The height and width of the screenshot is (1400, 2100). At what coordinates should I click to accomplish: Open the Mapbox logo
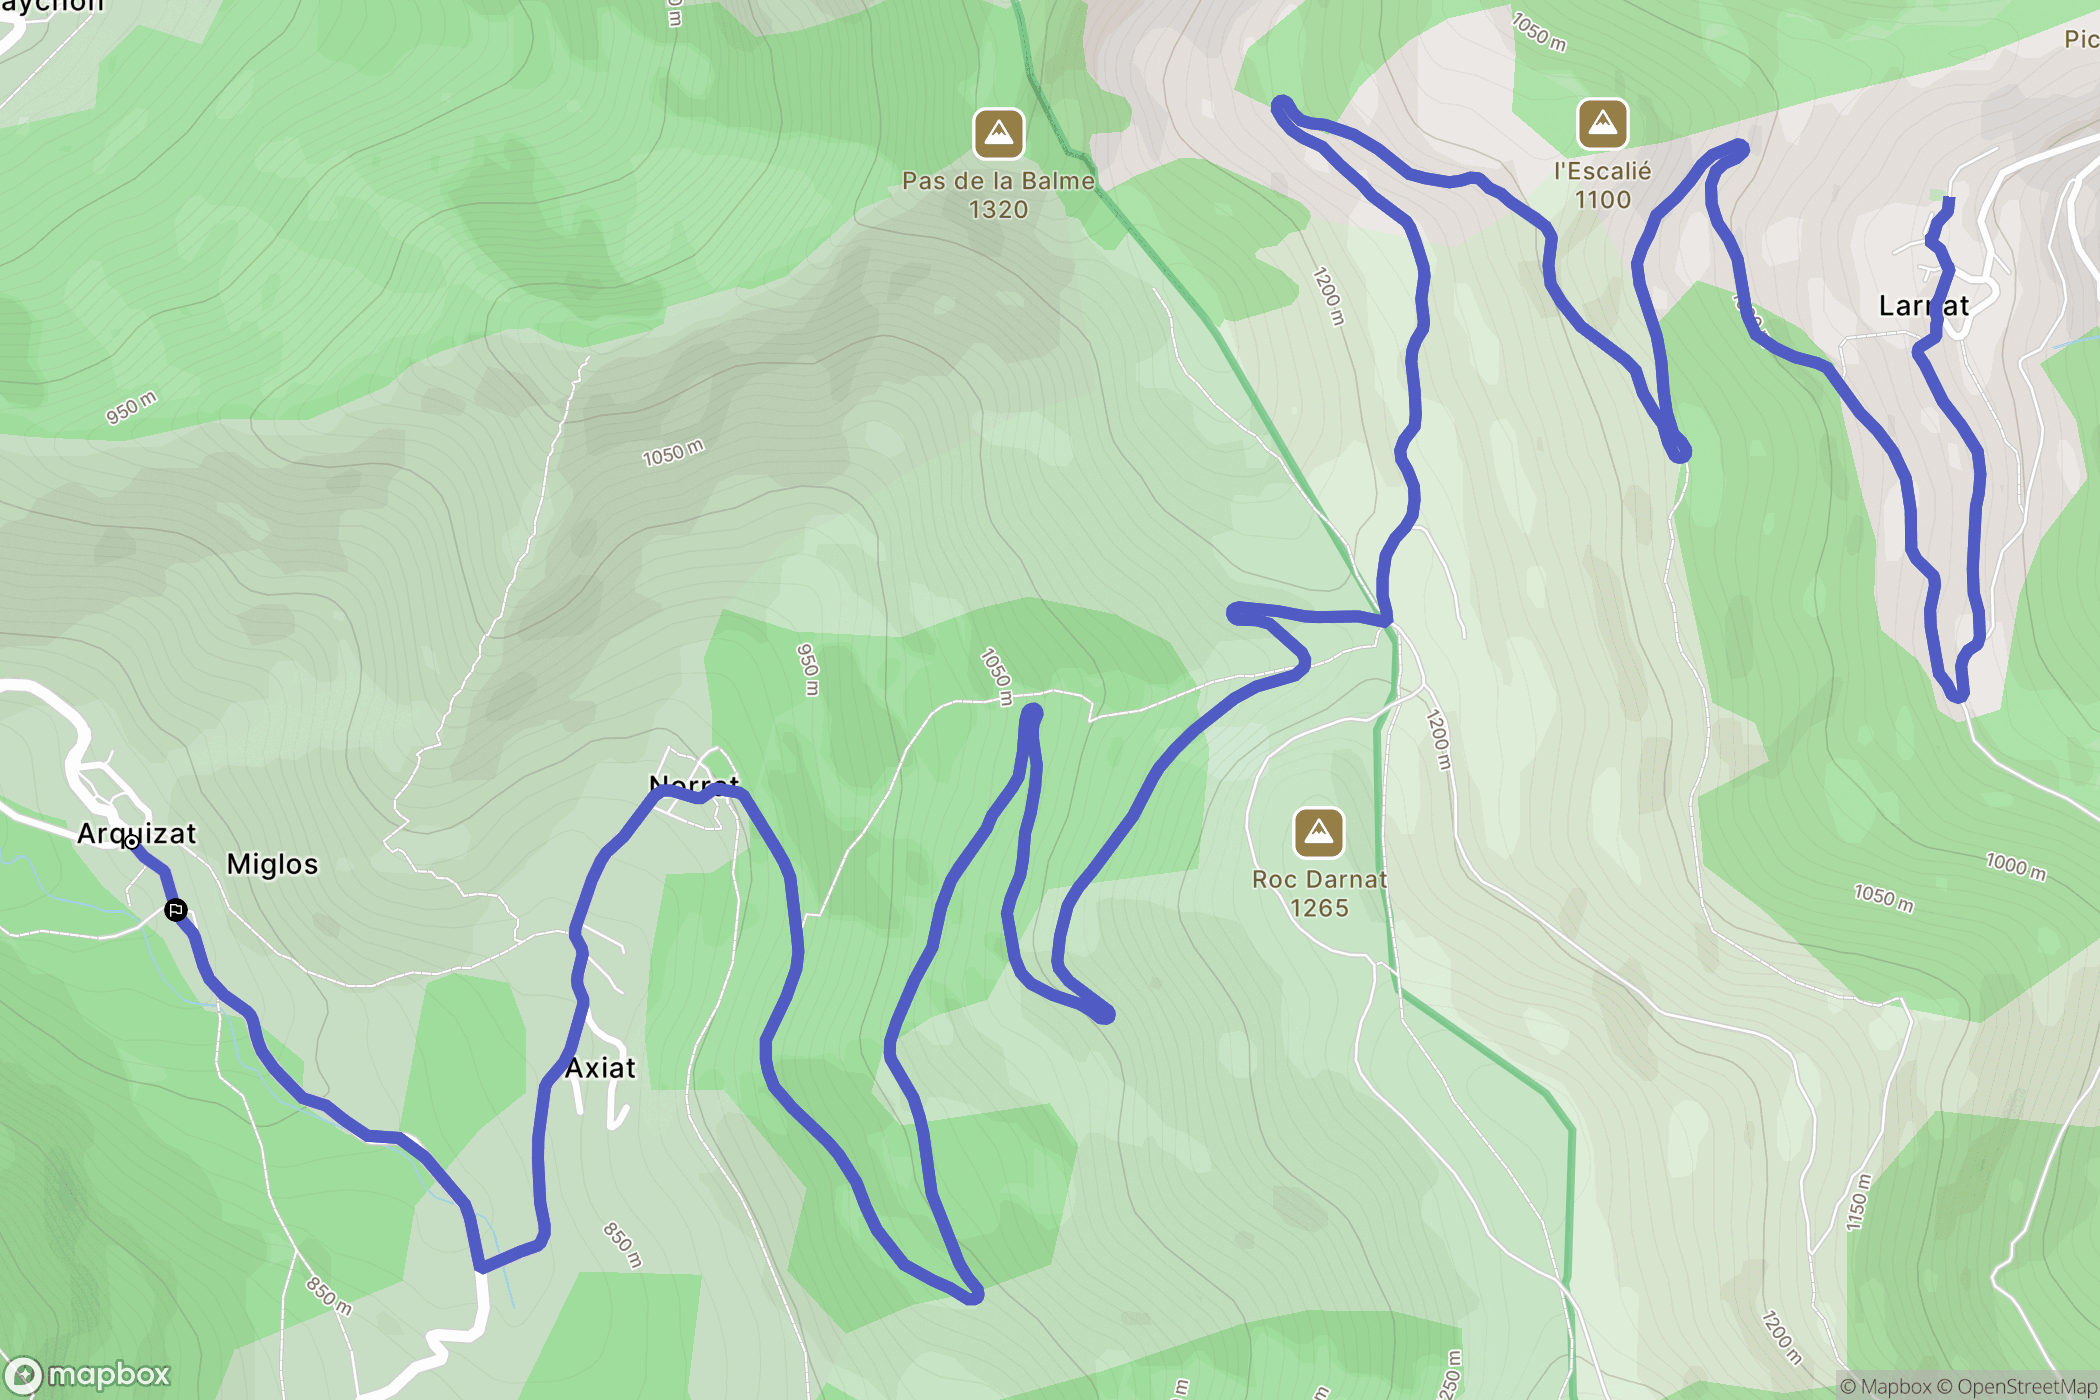point(88,1375)
